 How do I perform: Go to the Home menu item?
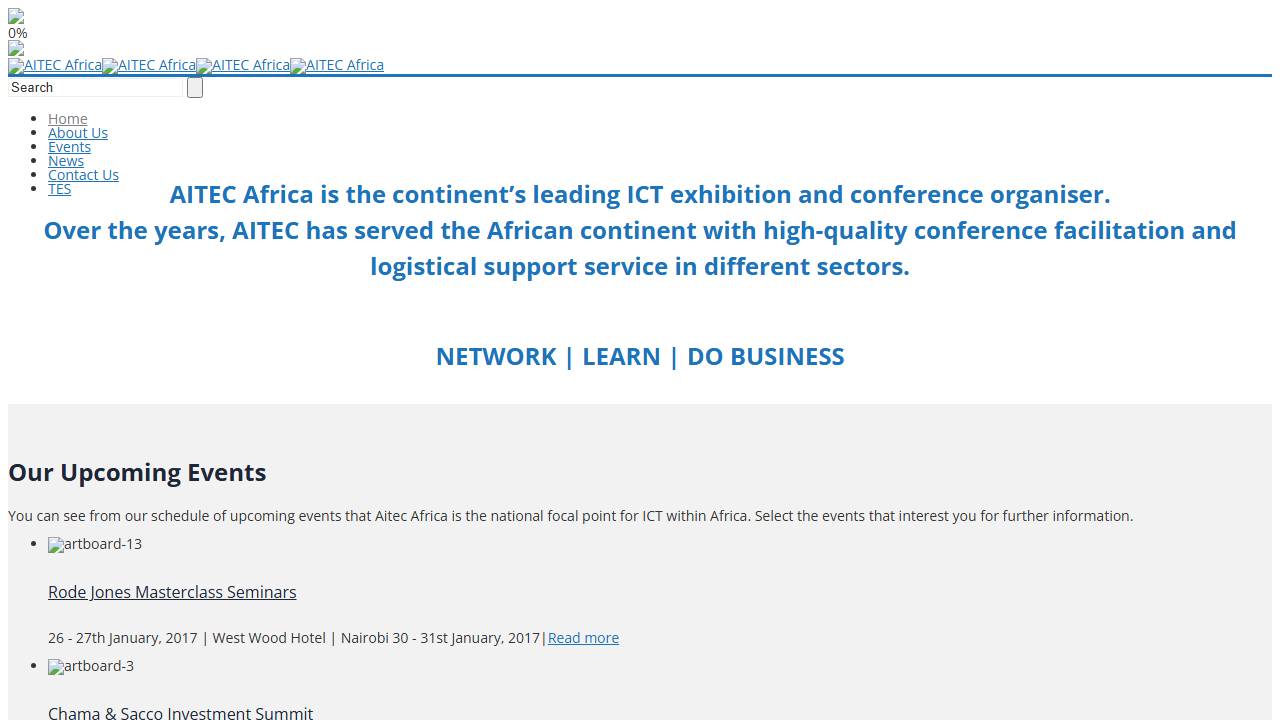pos(68,119)
